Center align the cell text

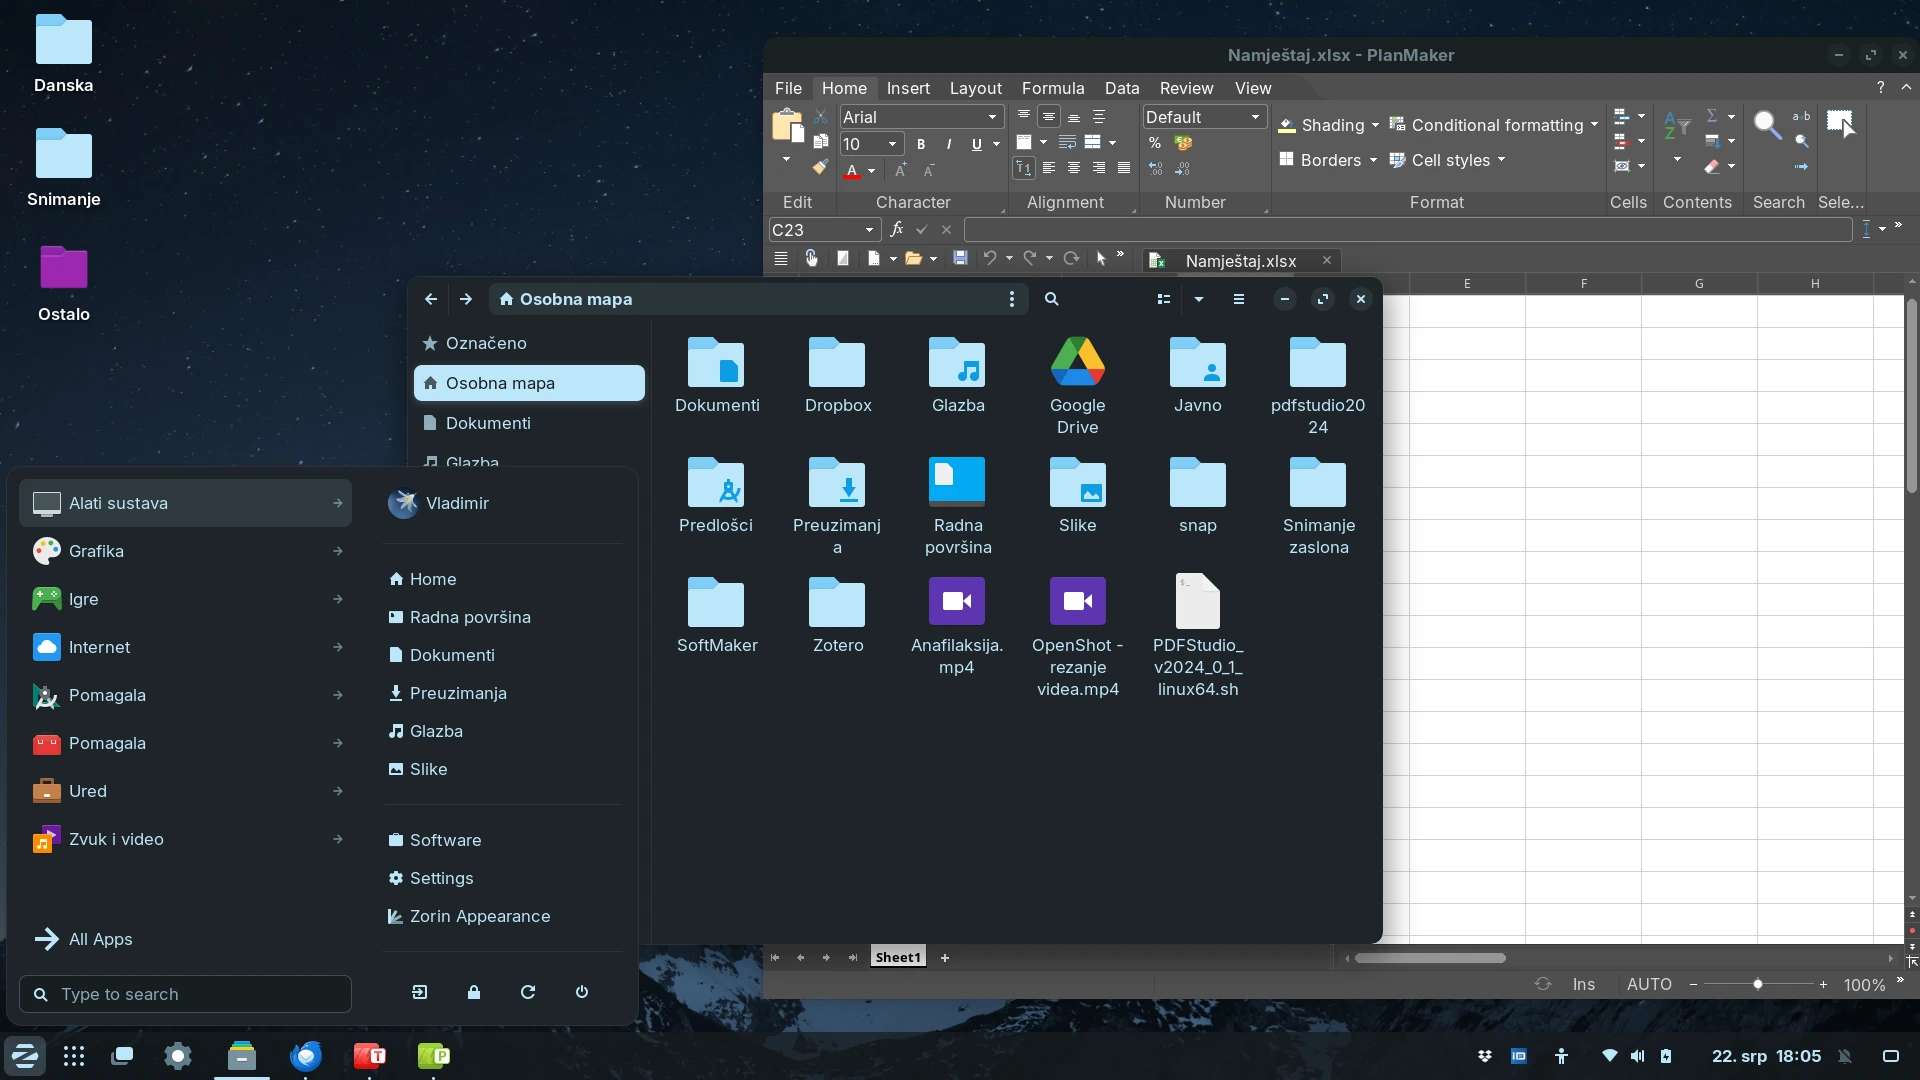click(1073, 167)
